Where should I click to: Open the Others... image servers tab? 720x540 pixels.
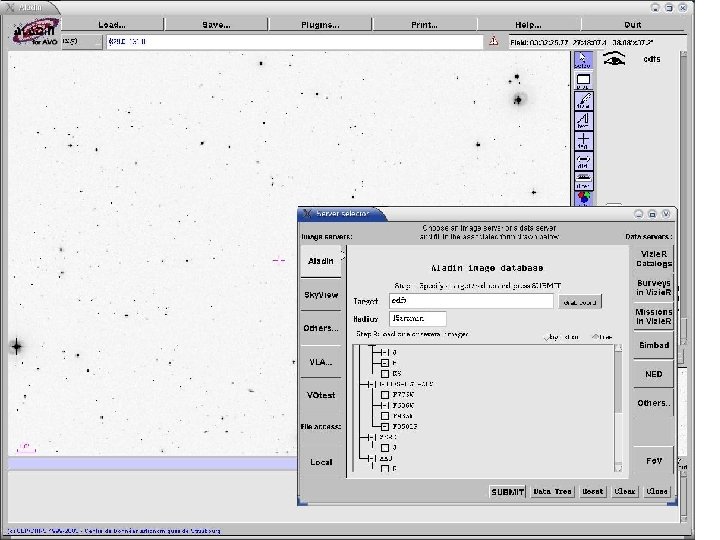(321, 328)
